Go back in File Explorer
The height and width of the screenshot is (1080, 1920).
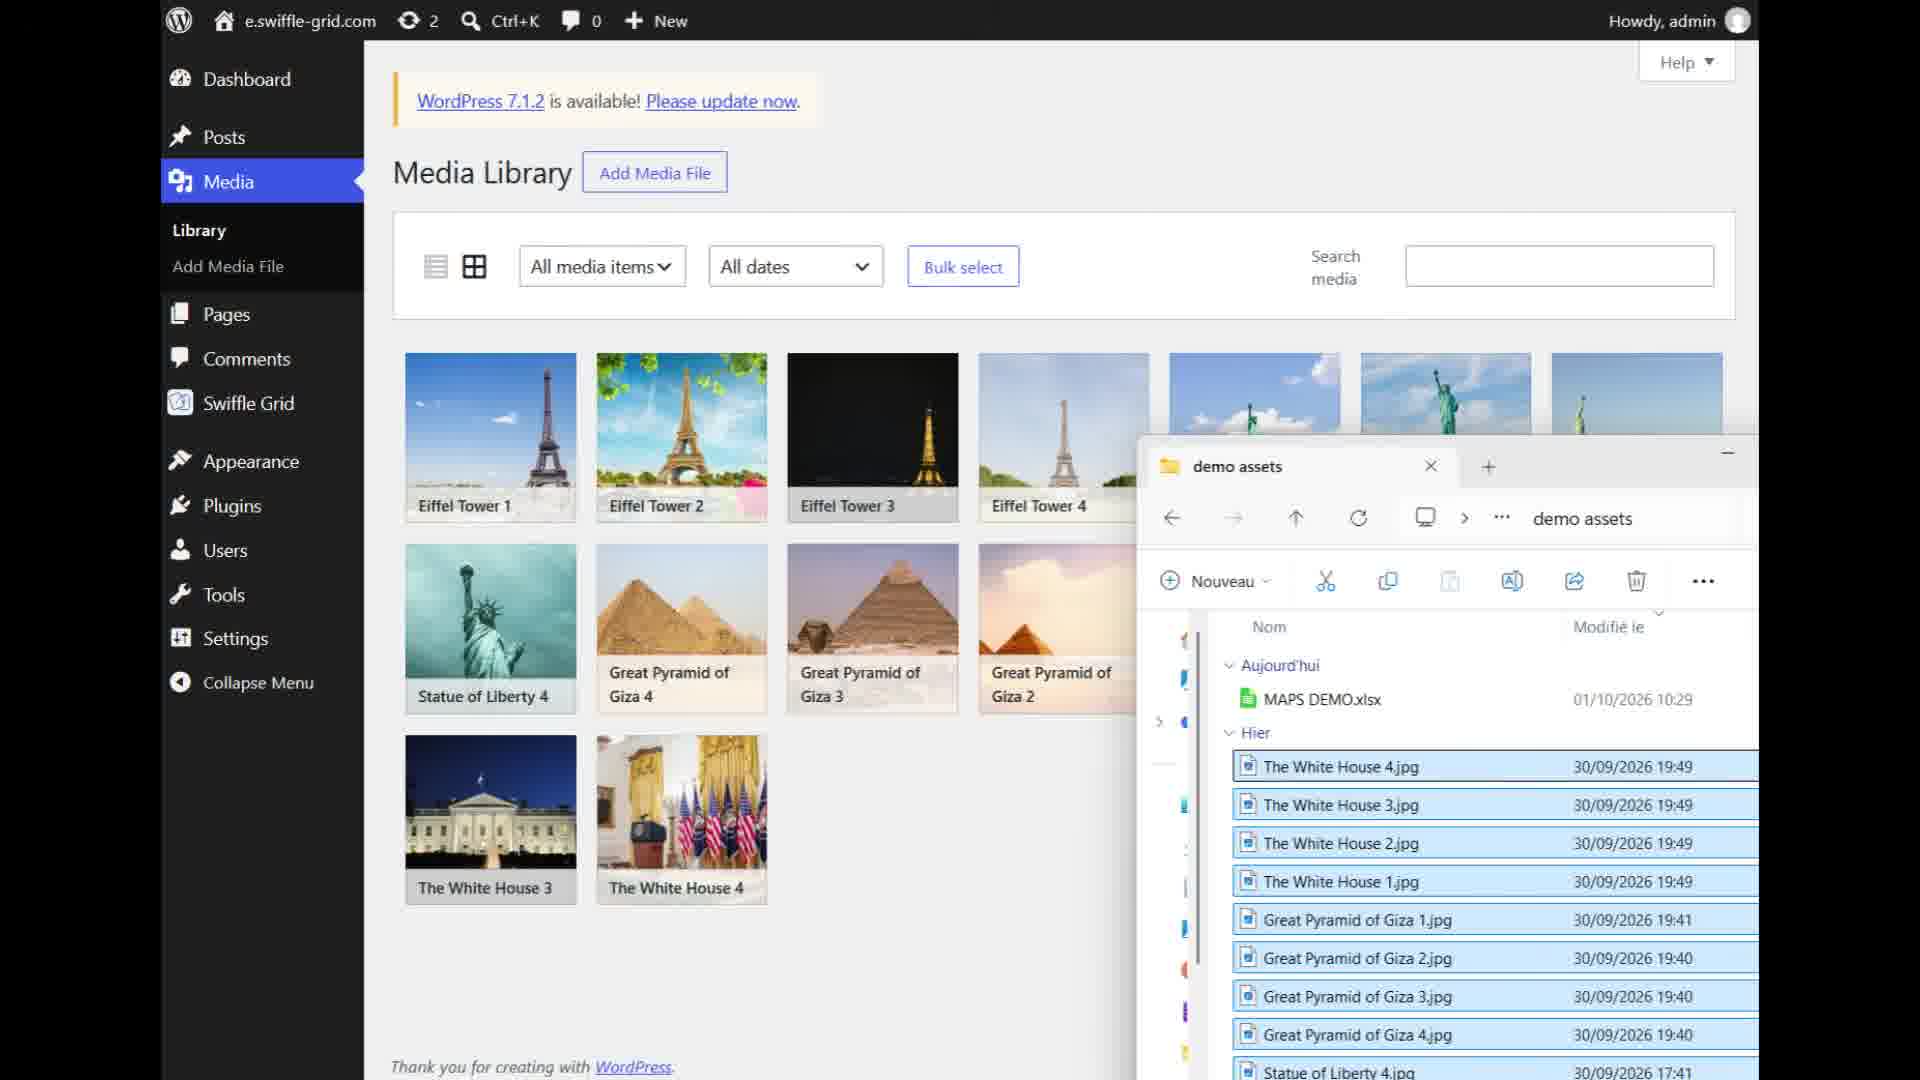click(x=1172, y=518)
